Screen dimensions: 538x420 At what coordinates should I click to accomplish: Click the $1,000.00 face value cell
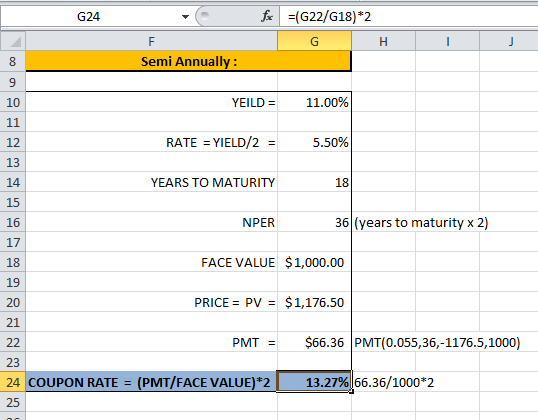tap(314, 262)
